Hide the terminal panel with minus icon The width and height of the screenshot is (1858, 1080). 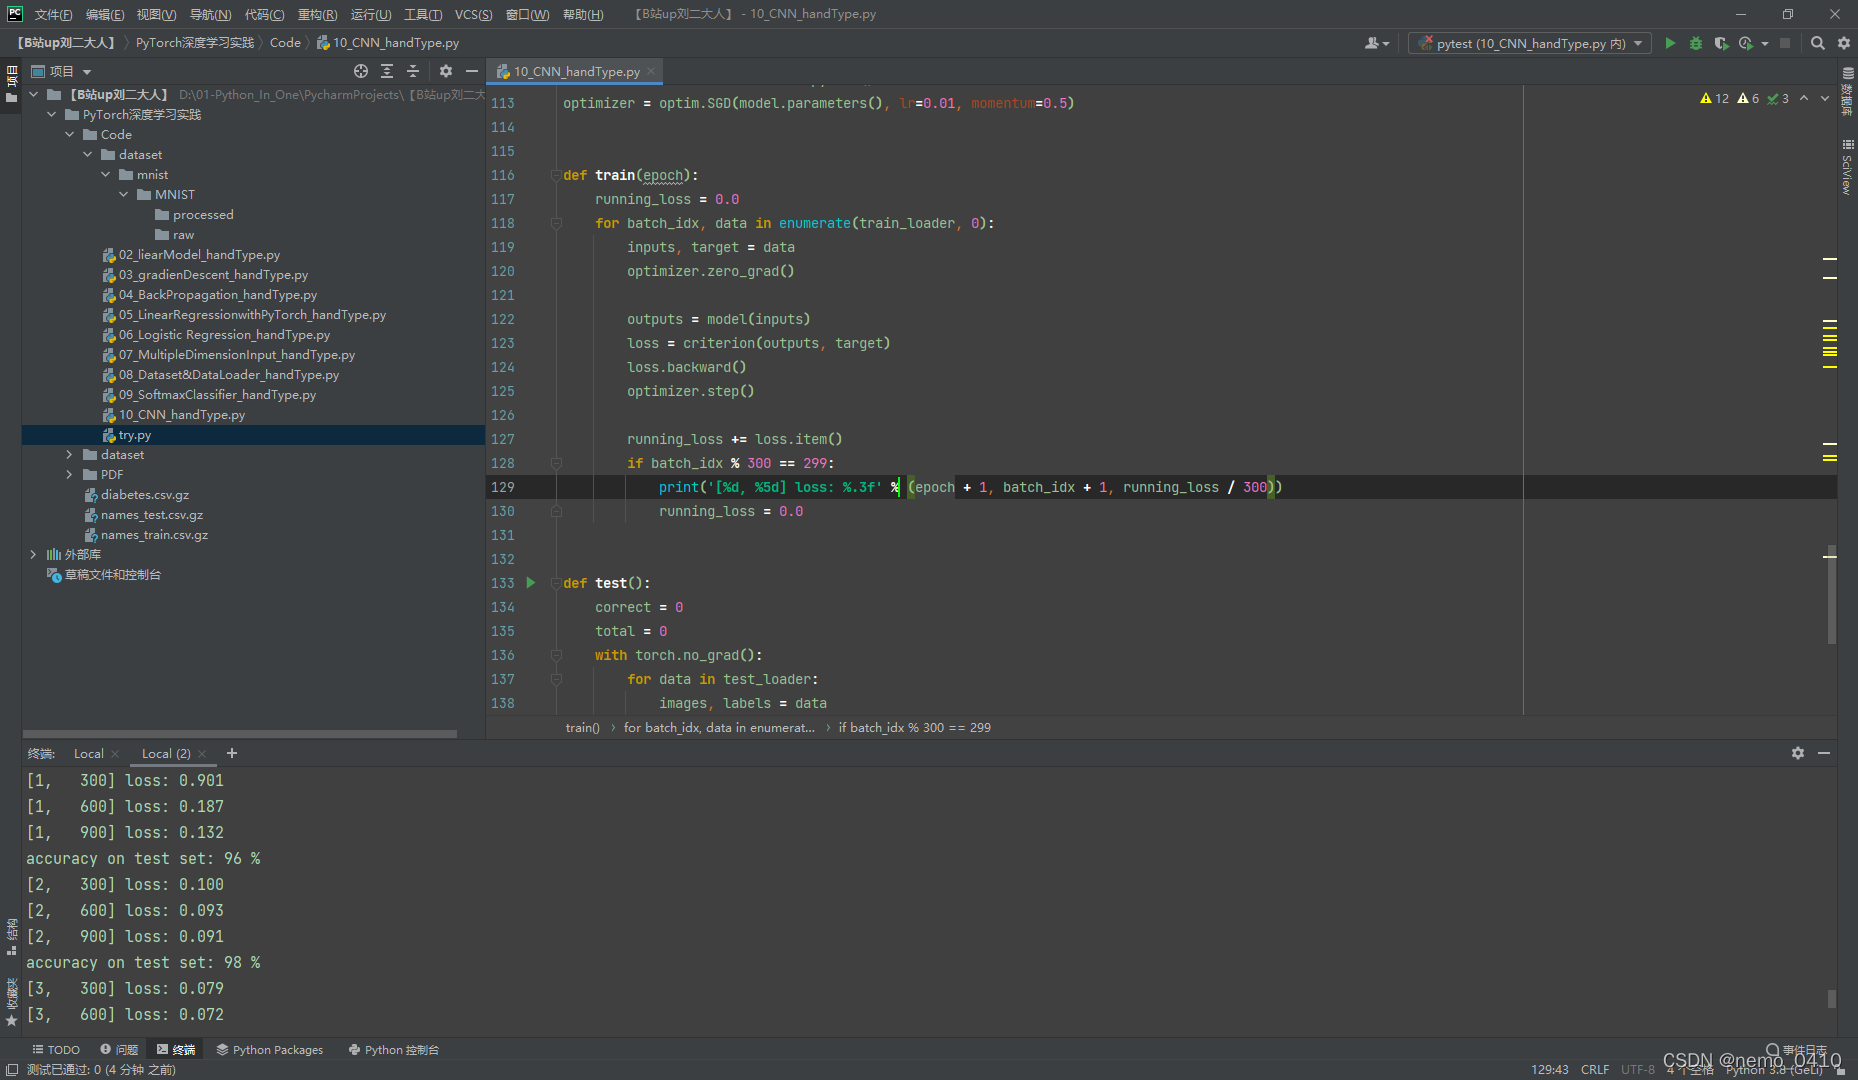[1824, 753]
